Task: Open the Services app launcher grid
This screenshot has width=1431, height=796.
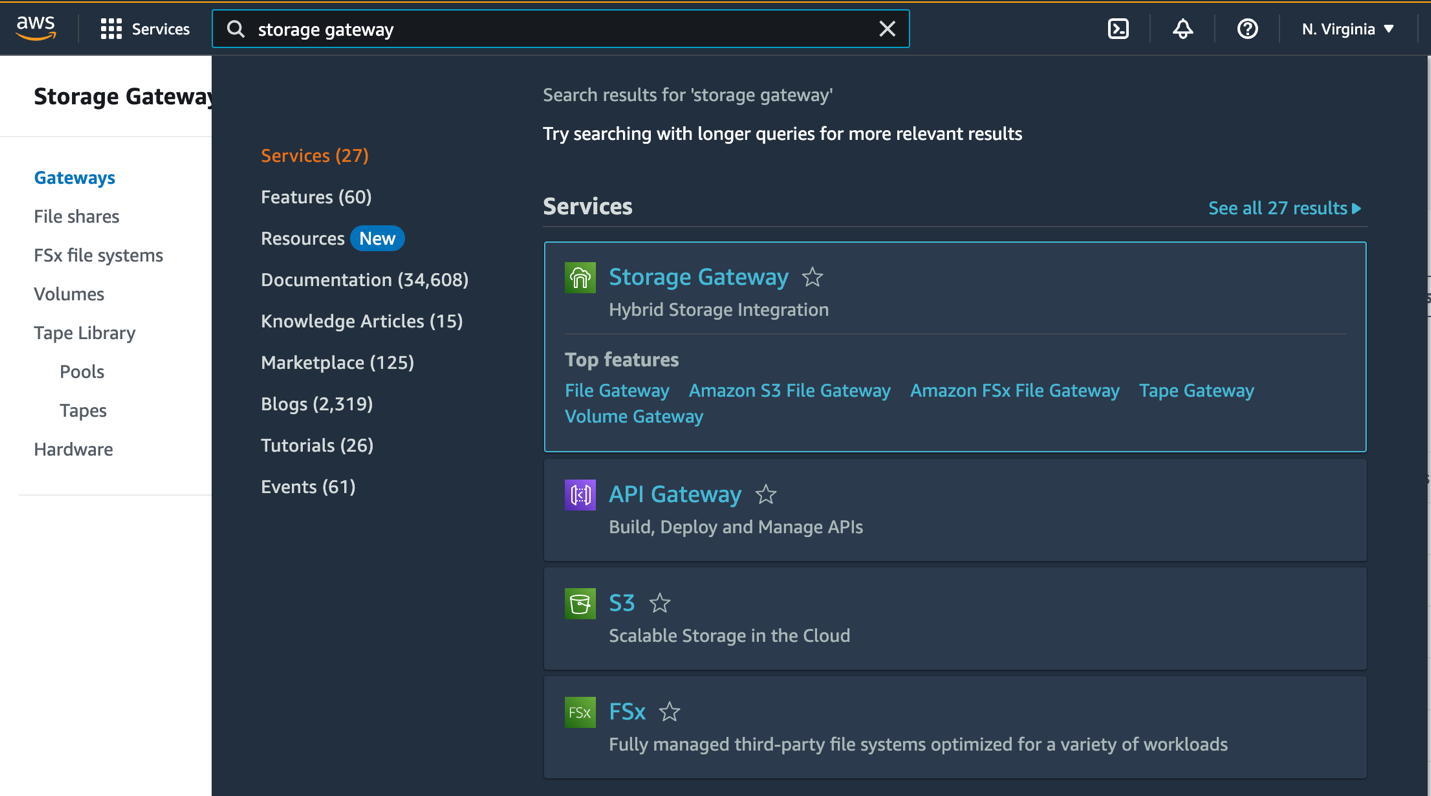Action: click(110, 28)
